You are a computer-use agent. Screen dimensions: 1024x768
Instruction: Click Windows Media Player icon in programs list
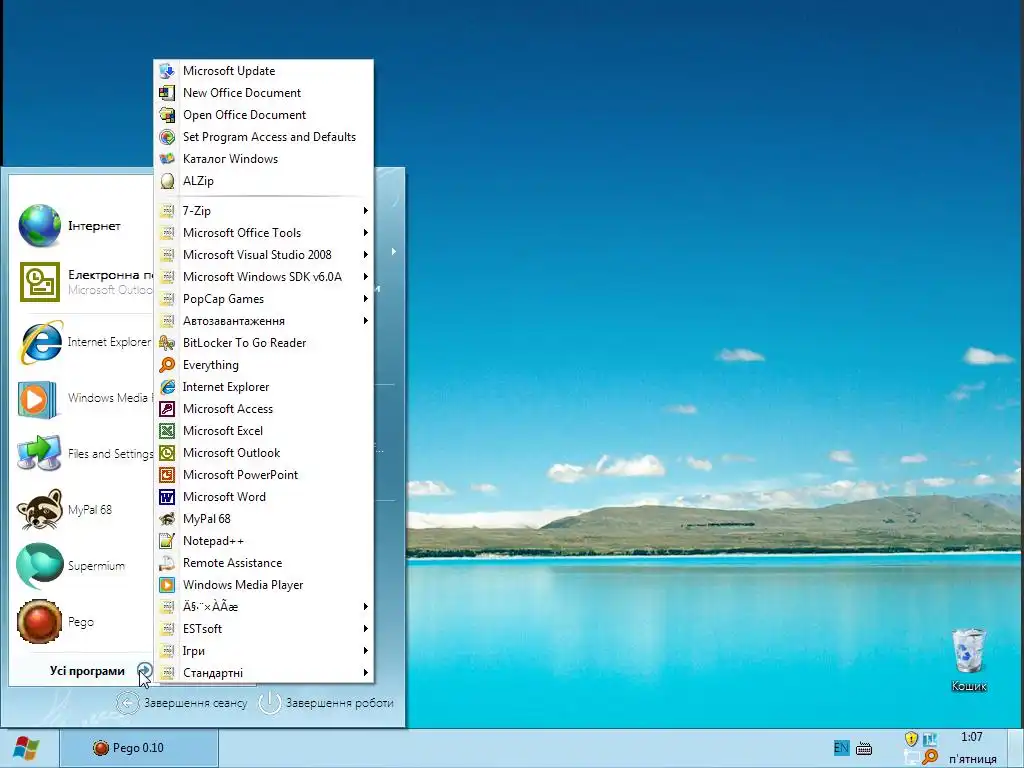pyautogui.click(x=167, y=584)
